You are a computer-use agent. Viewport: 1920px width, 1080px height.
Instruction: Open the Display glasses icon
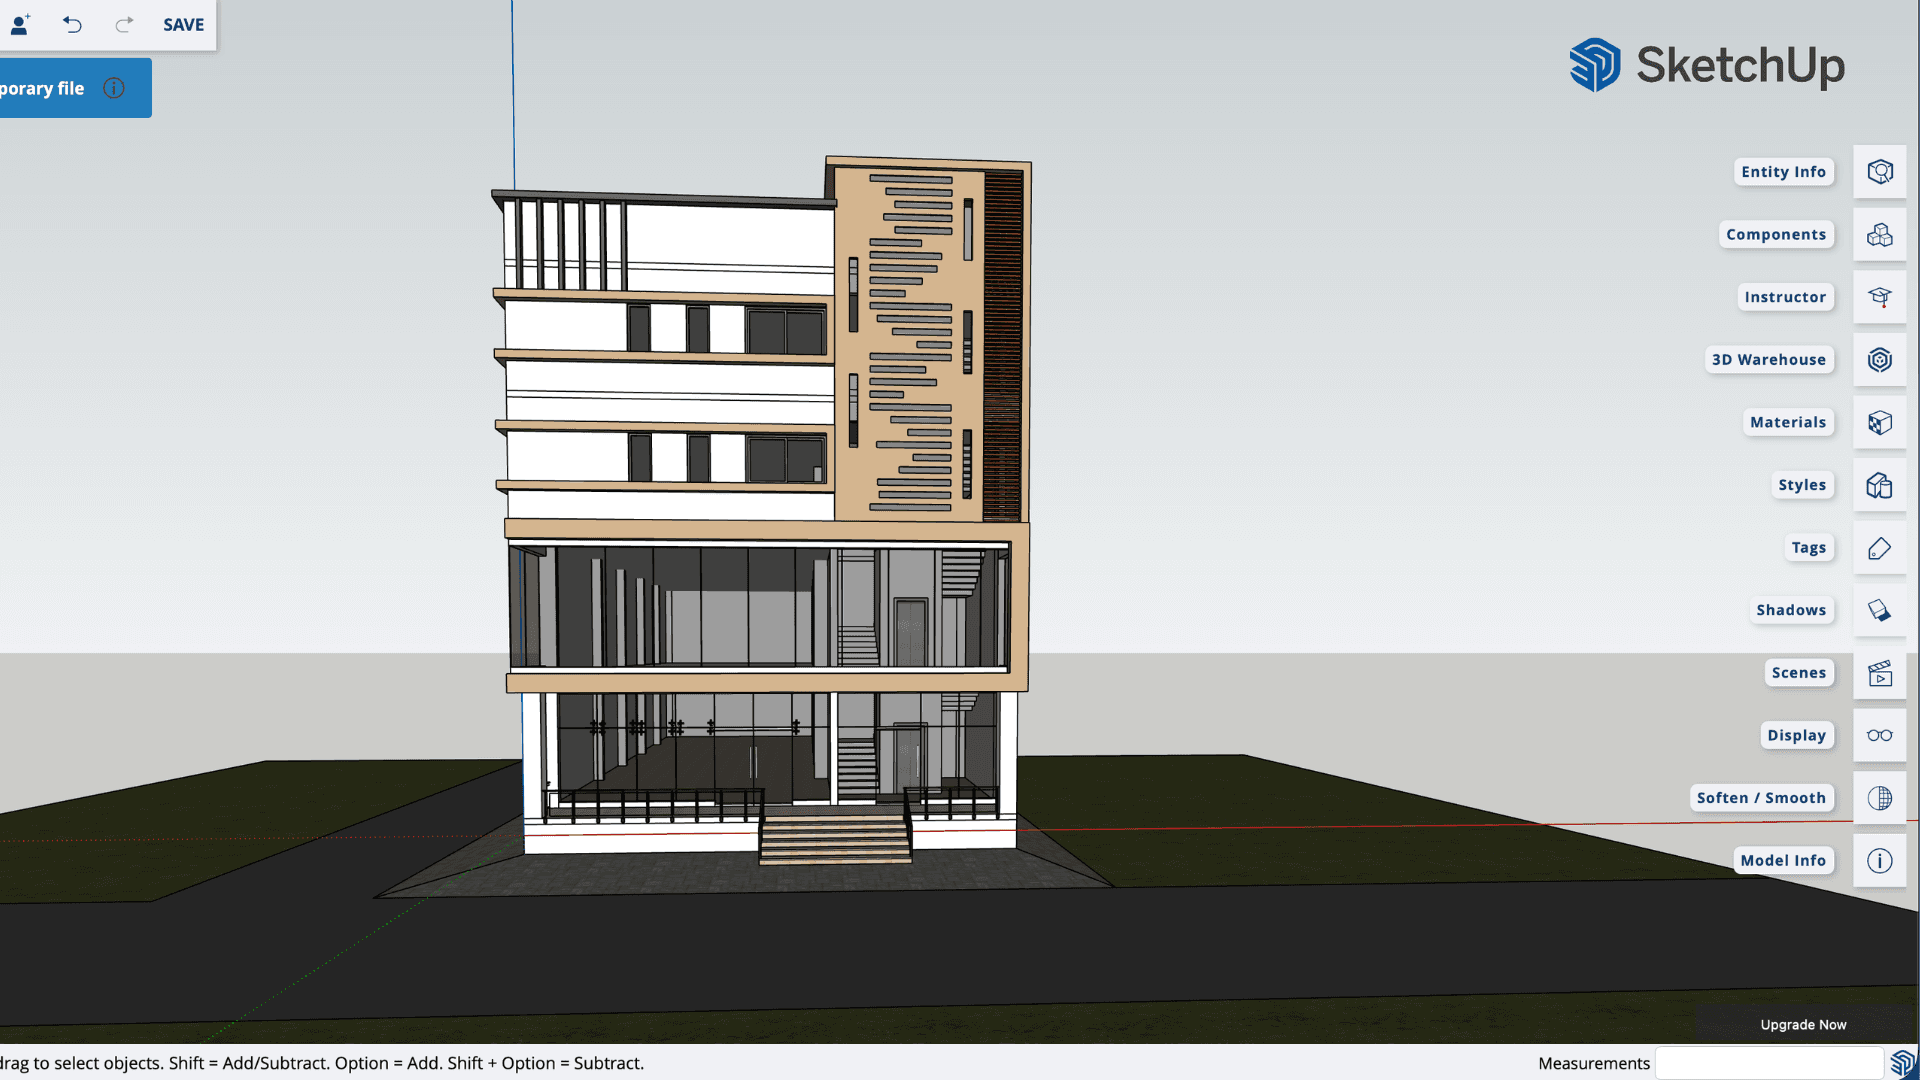(1880, 735)
